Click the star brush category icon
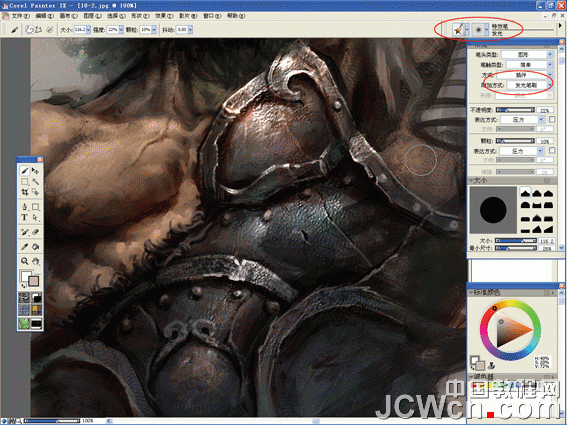The width and height of the screenshot is (567, 425). [x=458, y=30]
